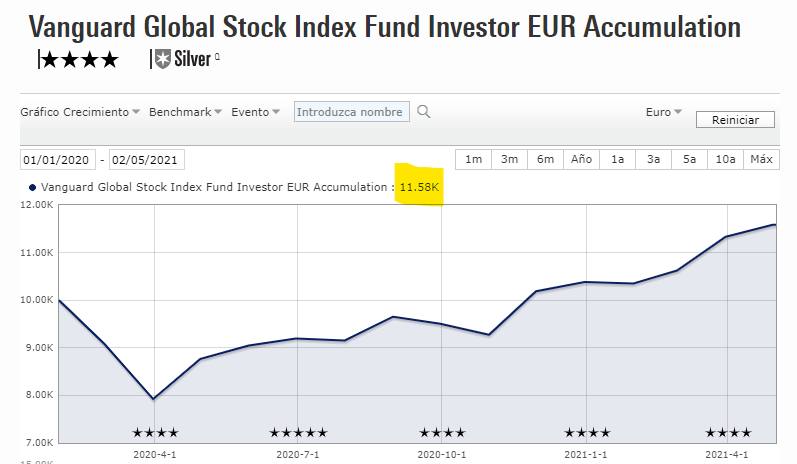Click the search magnifier icon
The image size is (797, 464).
tap(424, 112)
